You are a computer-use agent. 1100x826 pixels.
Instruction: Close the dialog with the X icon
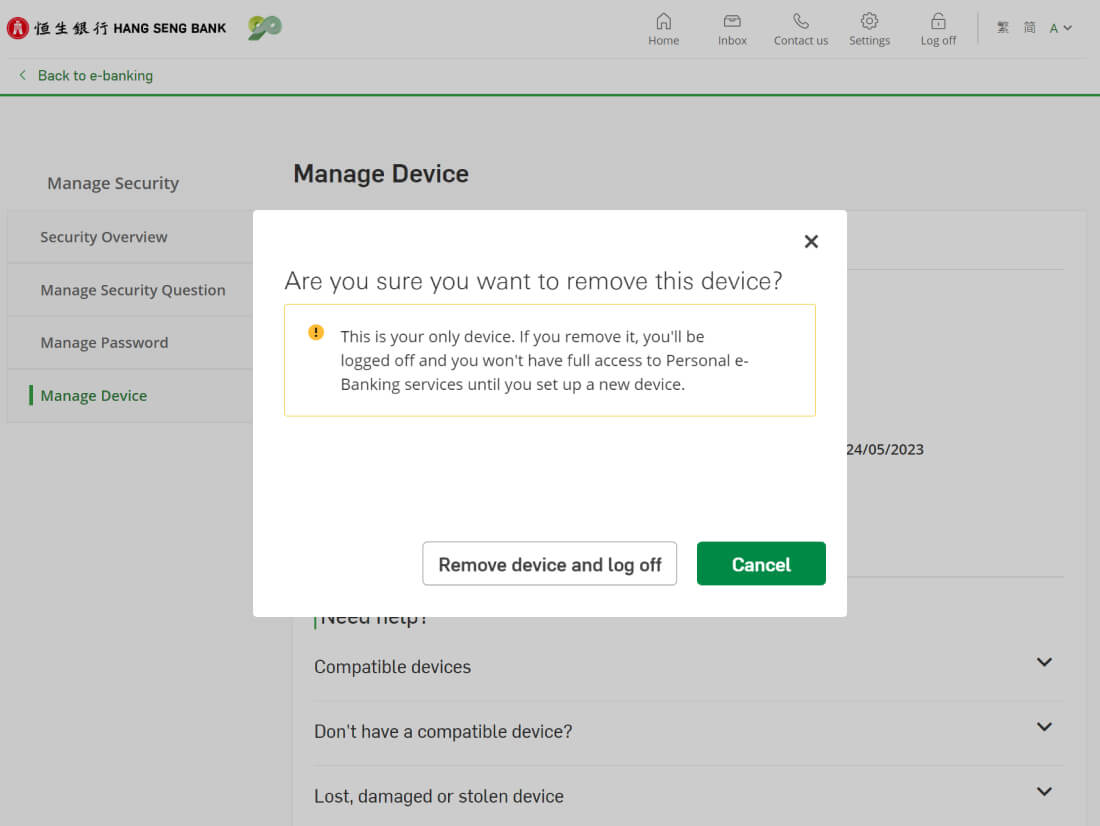click(811, 241)
